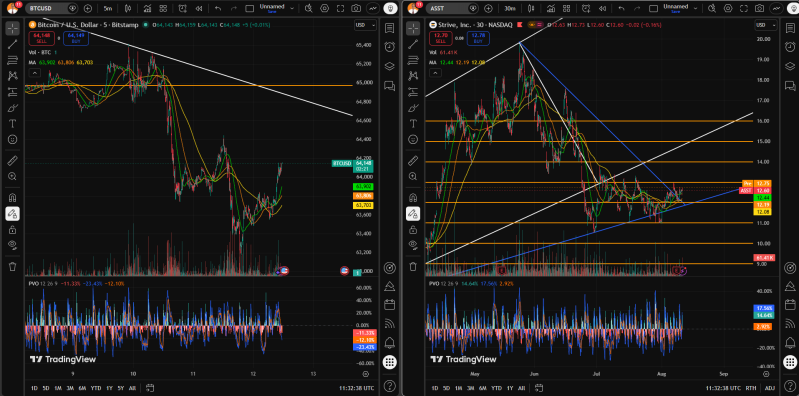Open the USD currency dropdown on BTCUSD chart

[x=365, y=25]
